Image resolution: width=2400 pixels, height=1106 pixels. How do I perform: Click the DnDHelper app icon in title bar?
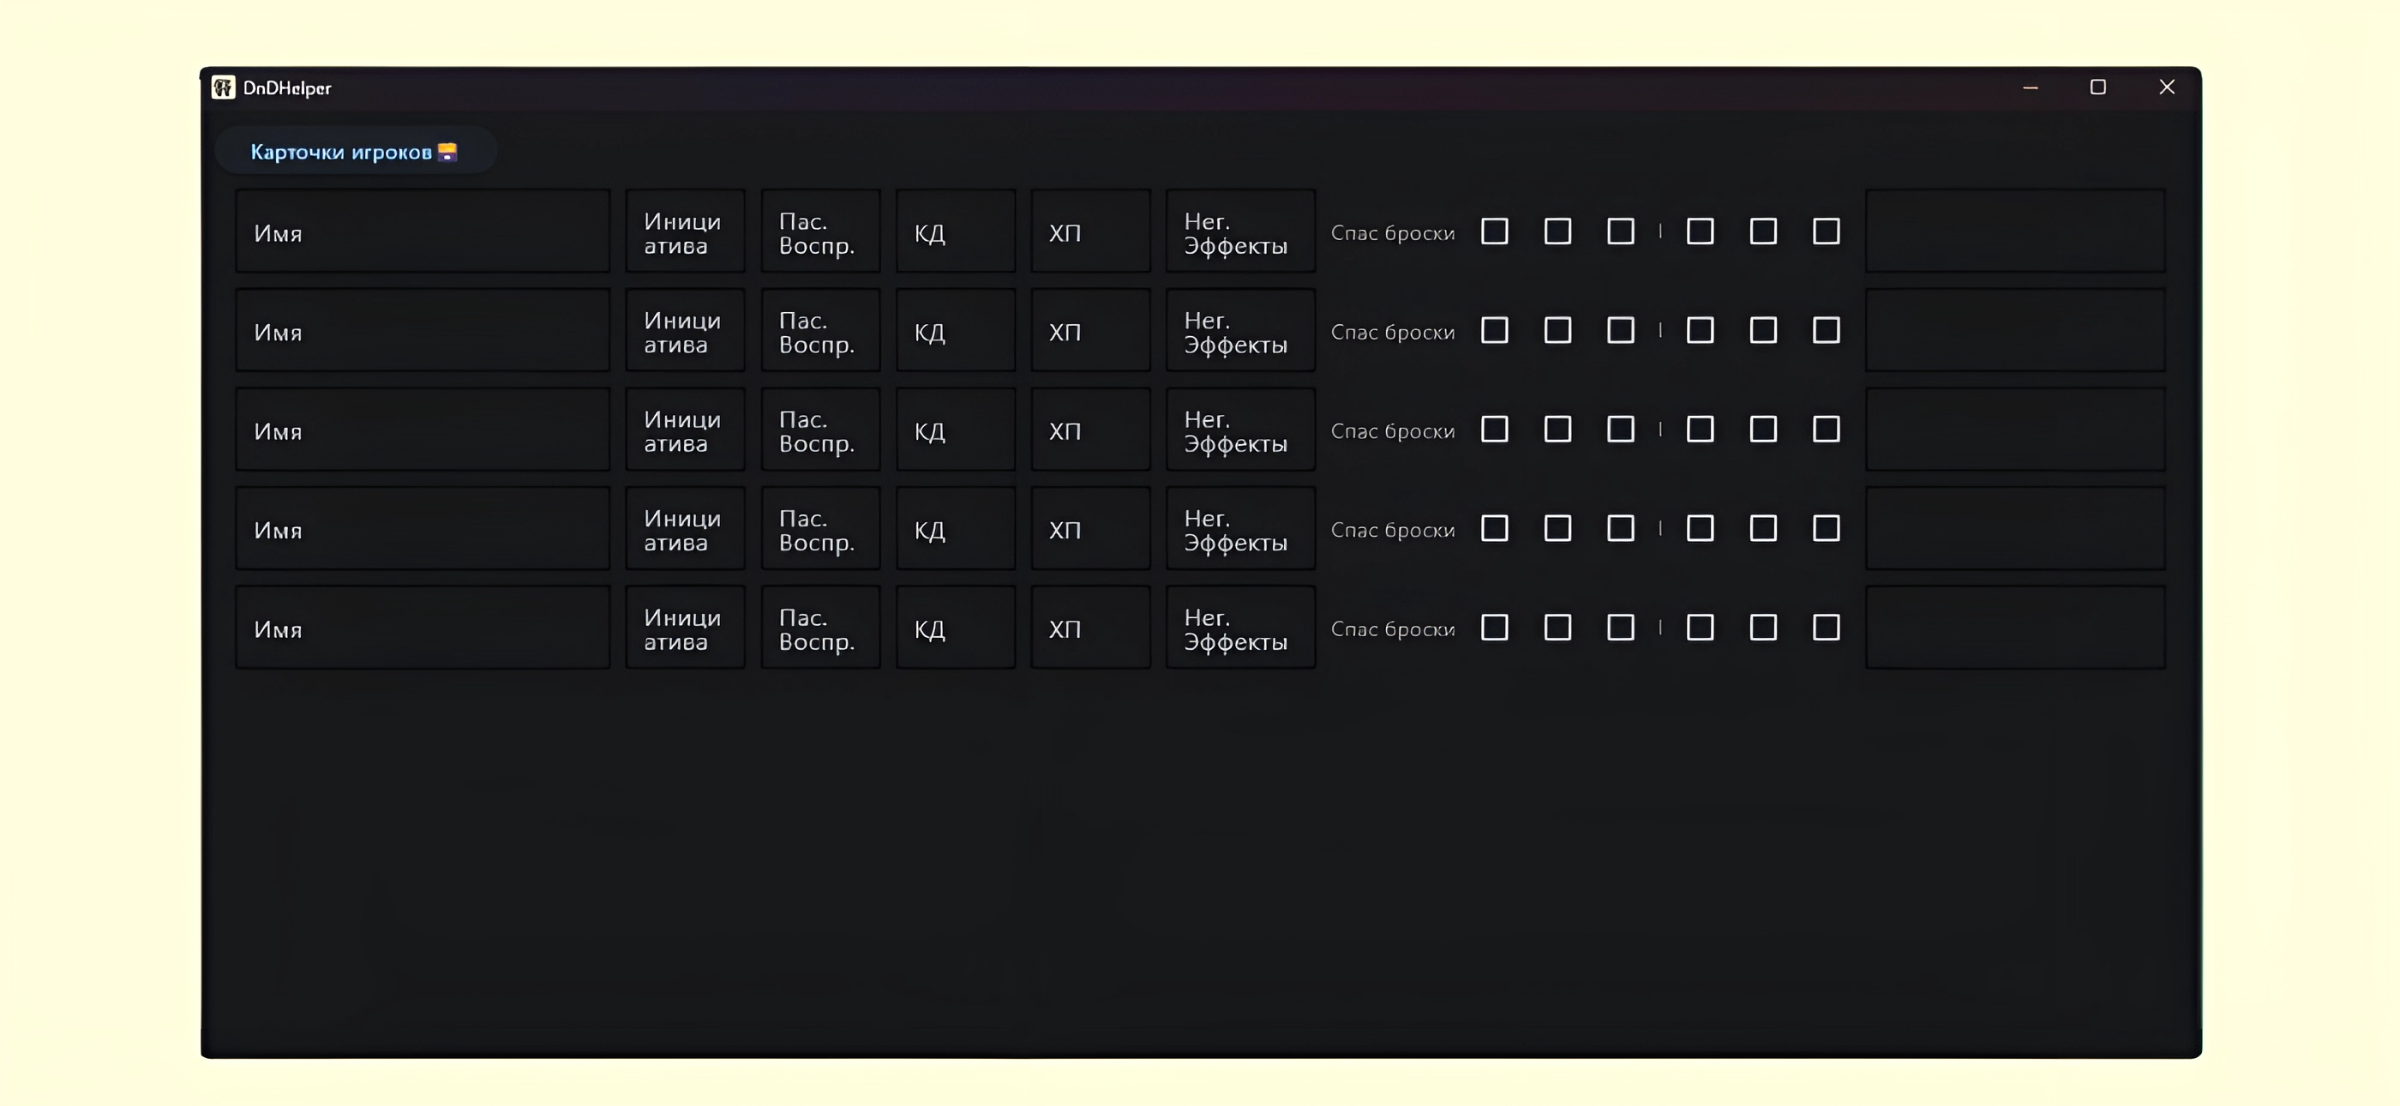[x=223, y=88]
